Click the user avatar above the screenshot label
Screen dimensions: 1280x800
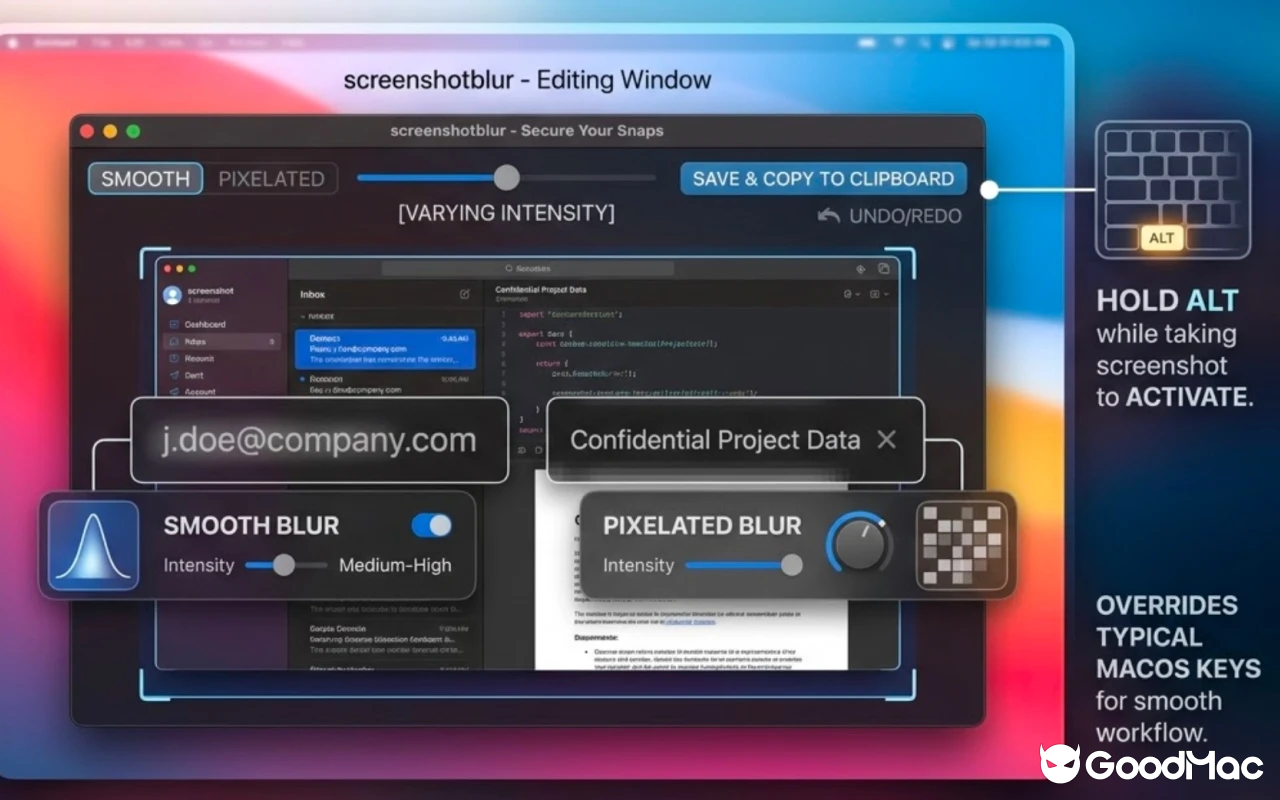(172, 294)
